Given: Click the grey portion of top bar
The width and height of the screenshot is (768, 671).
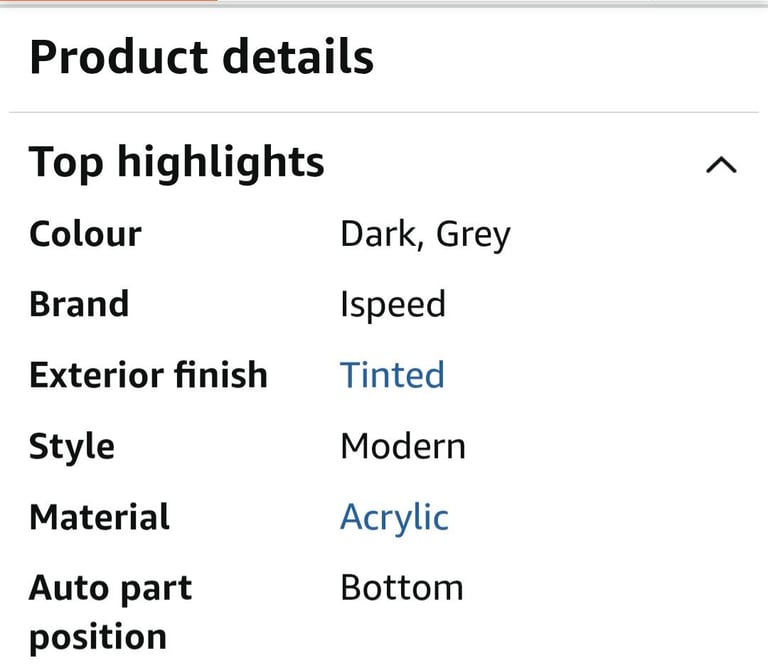Looking at the screenshot, I should coord(493,2).
